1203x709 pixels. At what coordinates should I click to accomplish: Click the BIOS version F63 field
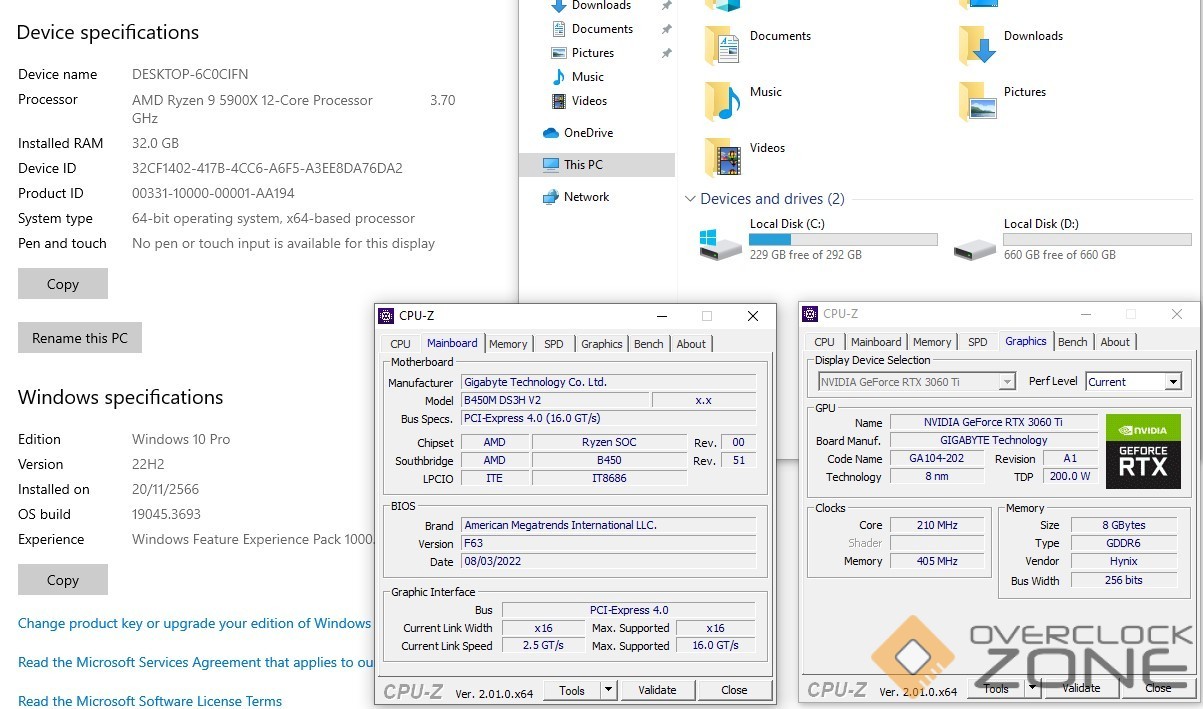point(608,544)
